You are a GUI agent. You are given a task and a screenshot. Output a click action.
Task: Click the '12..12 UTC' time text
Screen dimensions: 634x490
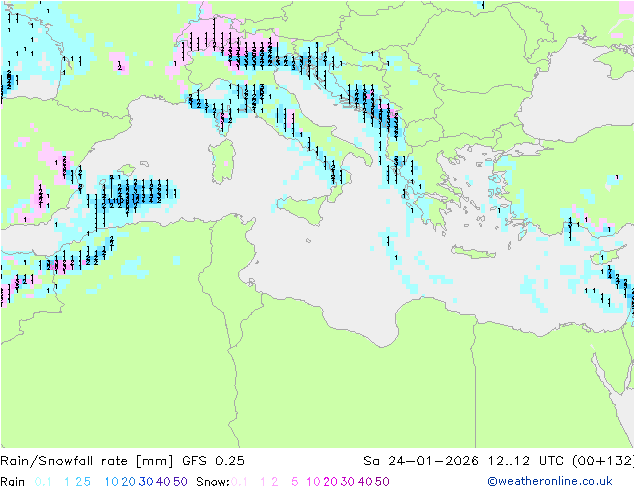point(526,461)
